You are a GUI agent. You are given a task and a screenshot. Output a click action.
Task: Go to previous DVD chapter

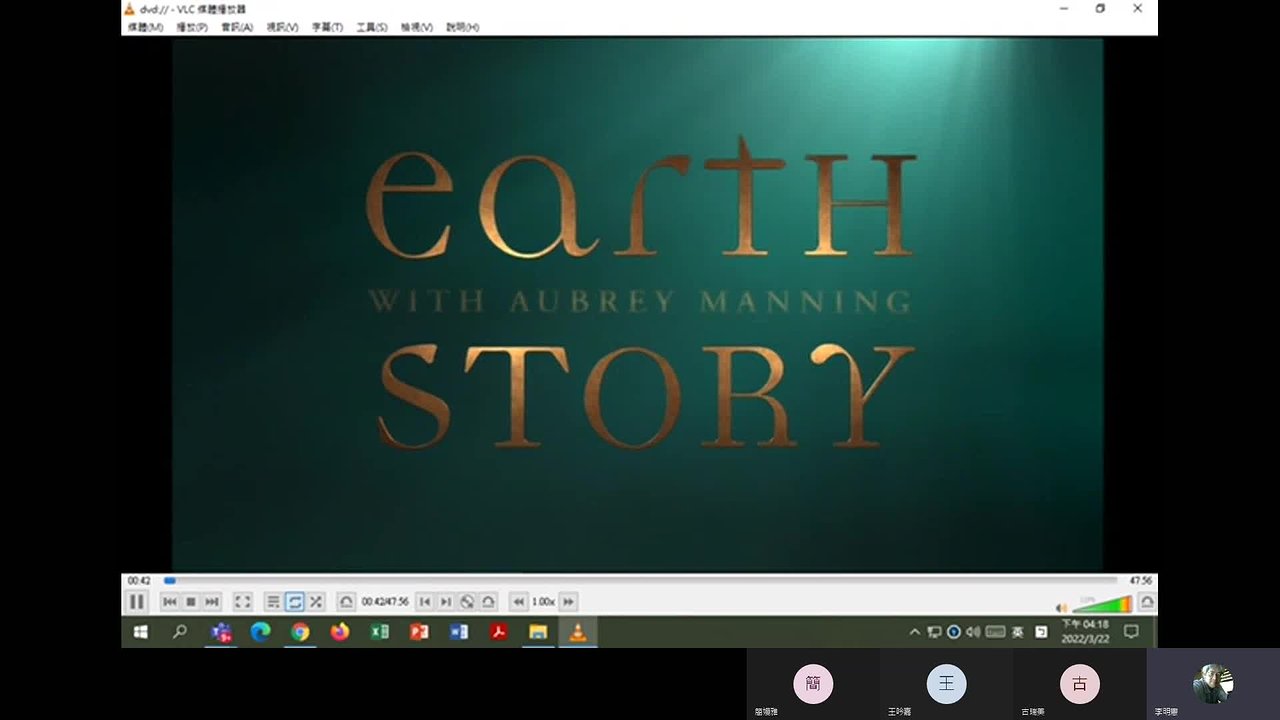425,602
